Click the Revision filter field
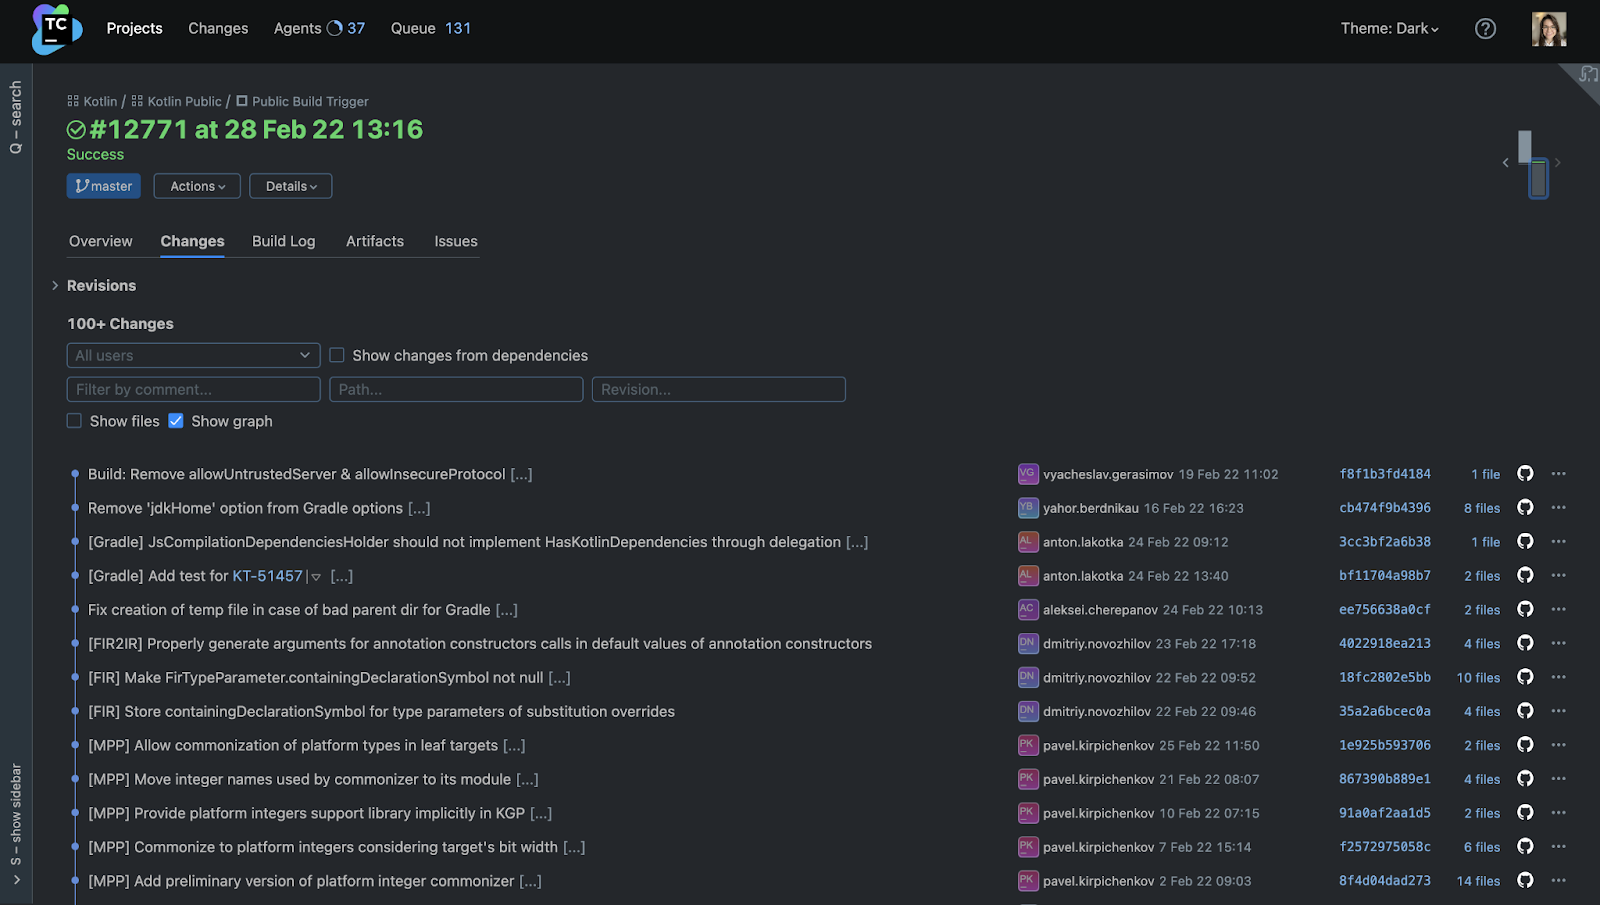The width and height of the screenshot is (1600, 905). 718,389
